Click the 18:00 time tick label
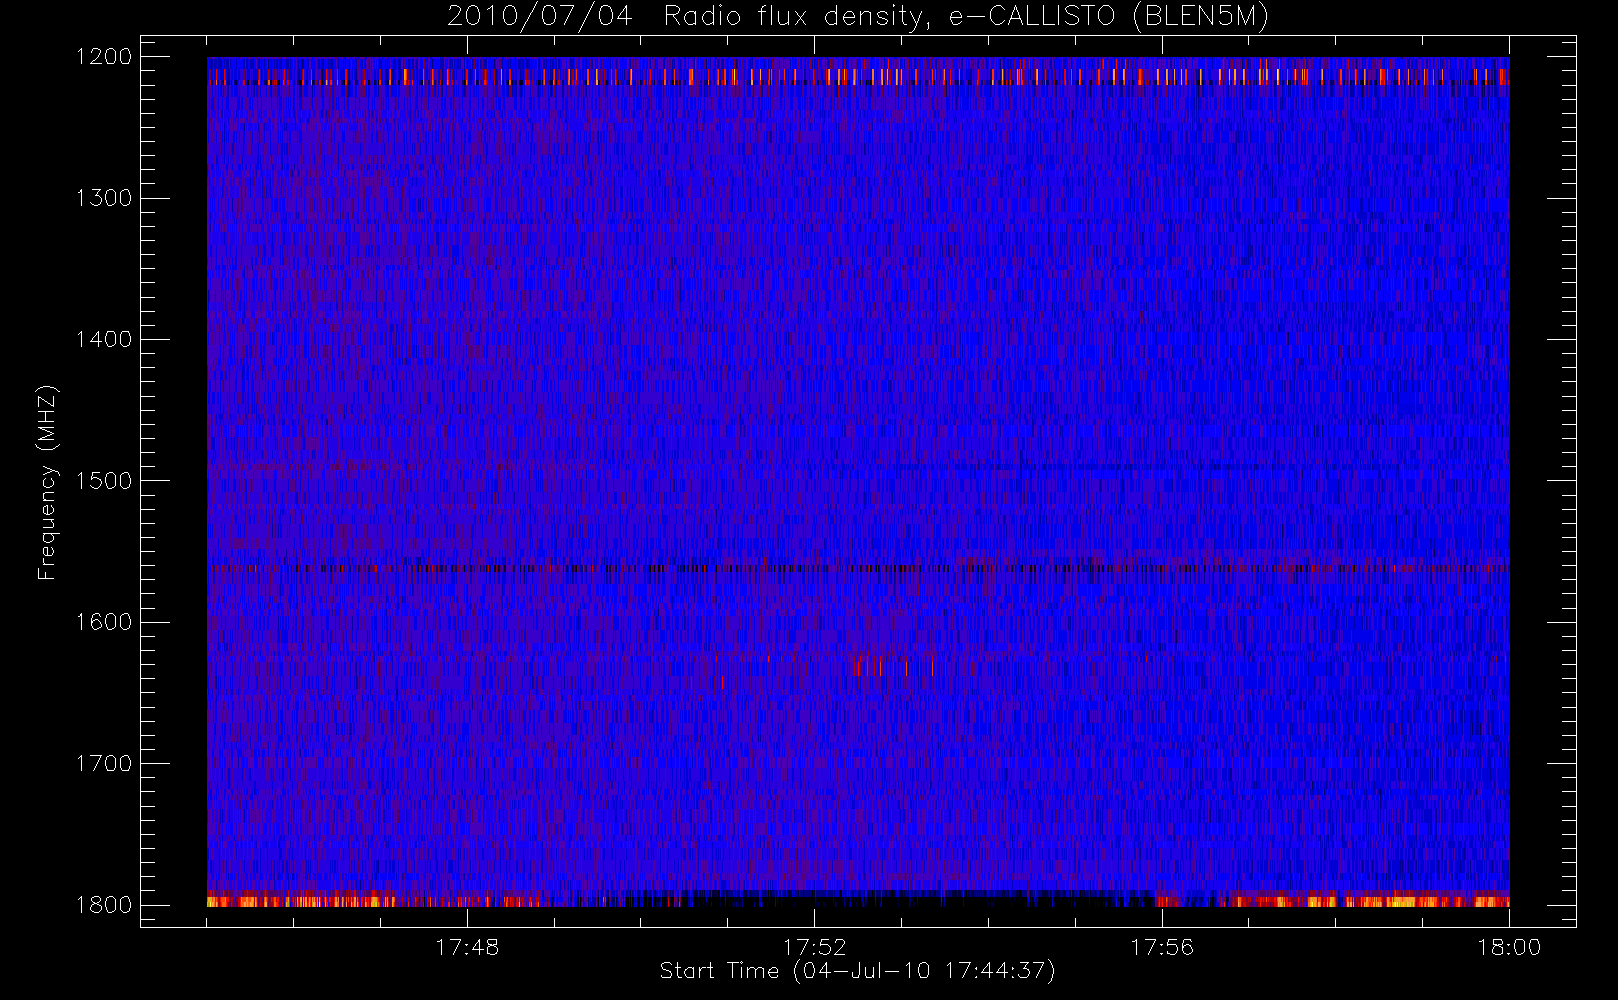 pos(1509,947)
